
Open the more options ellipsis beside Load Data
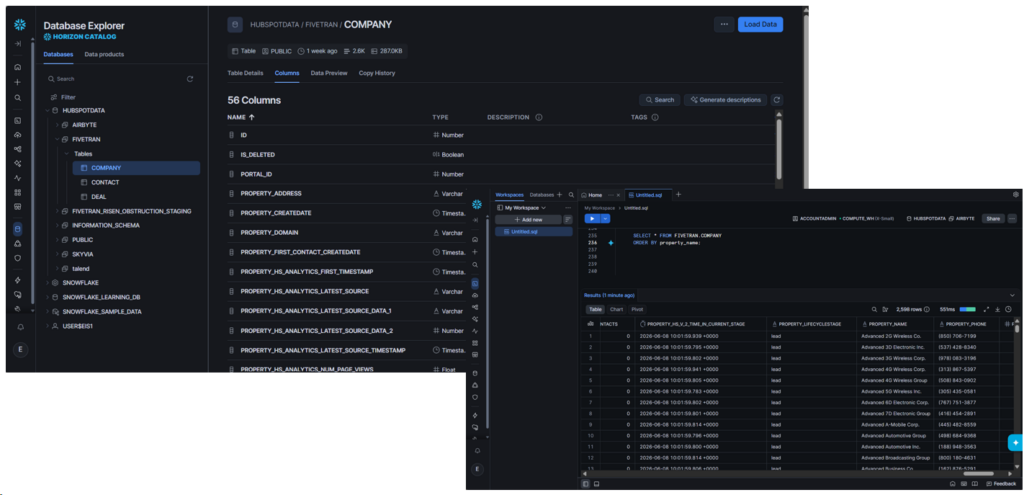point(724,24)
